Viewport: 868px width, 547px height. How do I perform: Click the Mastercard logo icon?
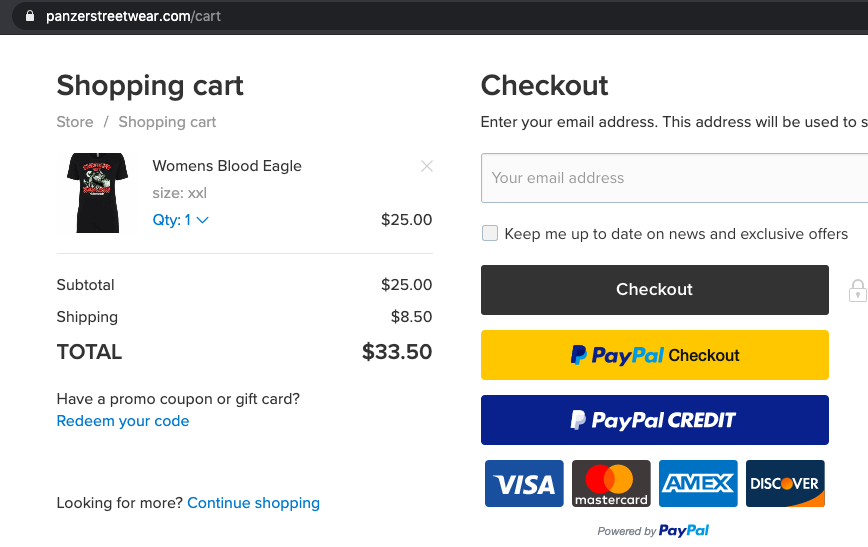point(611,483)
